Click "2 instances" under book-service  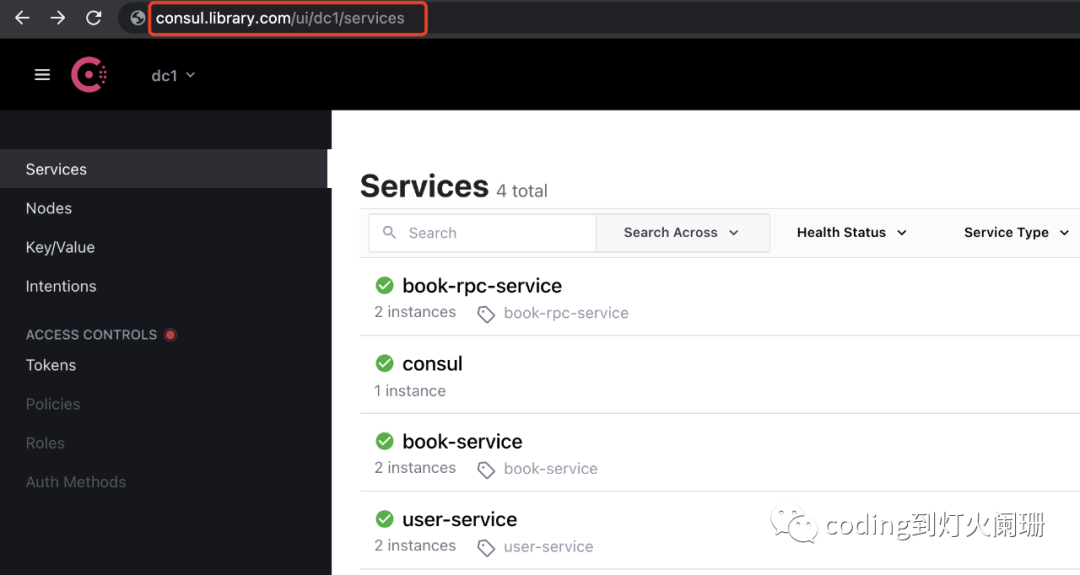(415, 468)
